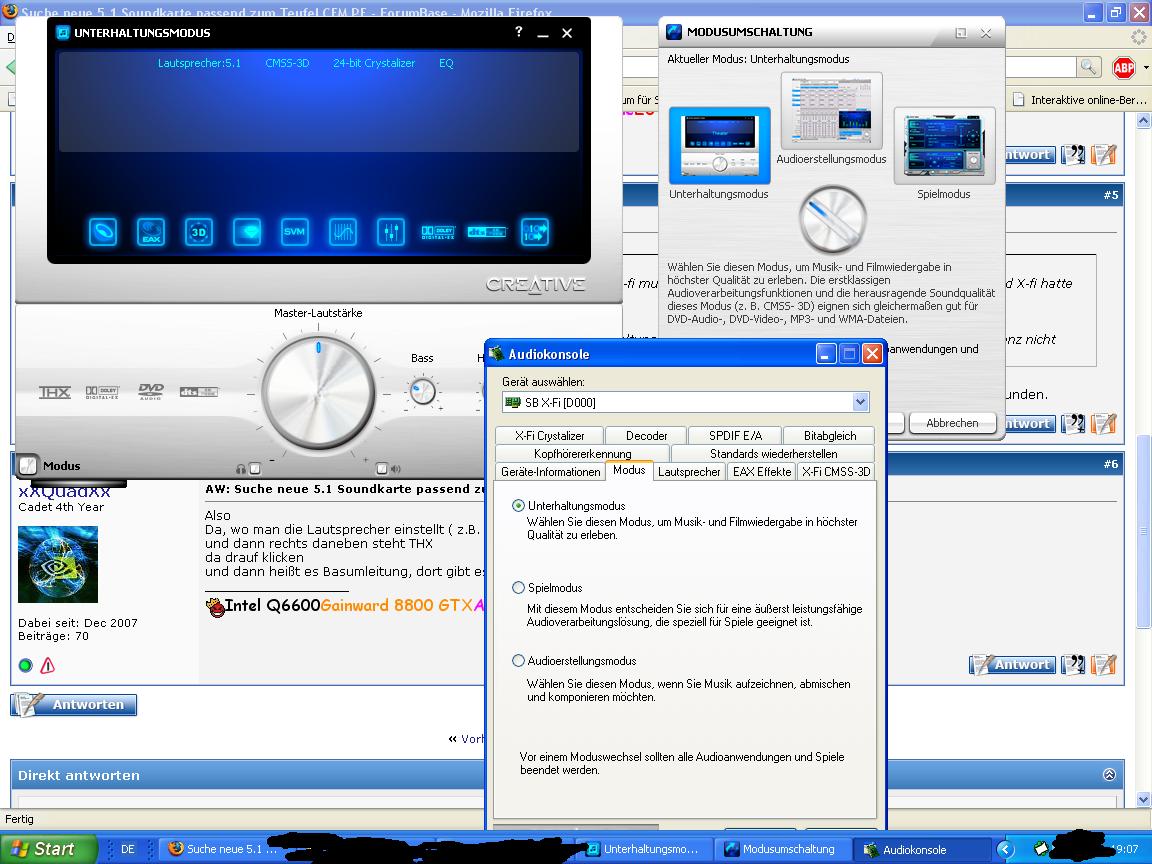The image size is (1152, 864).
Task: Open the Standards wiederherstellen tab
Action: [x=773, y=453]
